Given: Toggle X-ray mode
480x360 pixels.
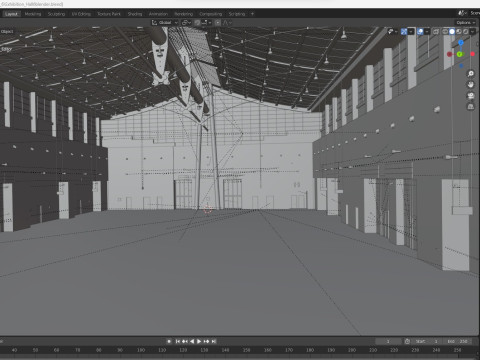Looking at the screenshot, I should pyautogui.click(x=436, y=32).
